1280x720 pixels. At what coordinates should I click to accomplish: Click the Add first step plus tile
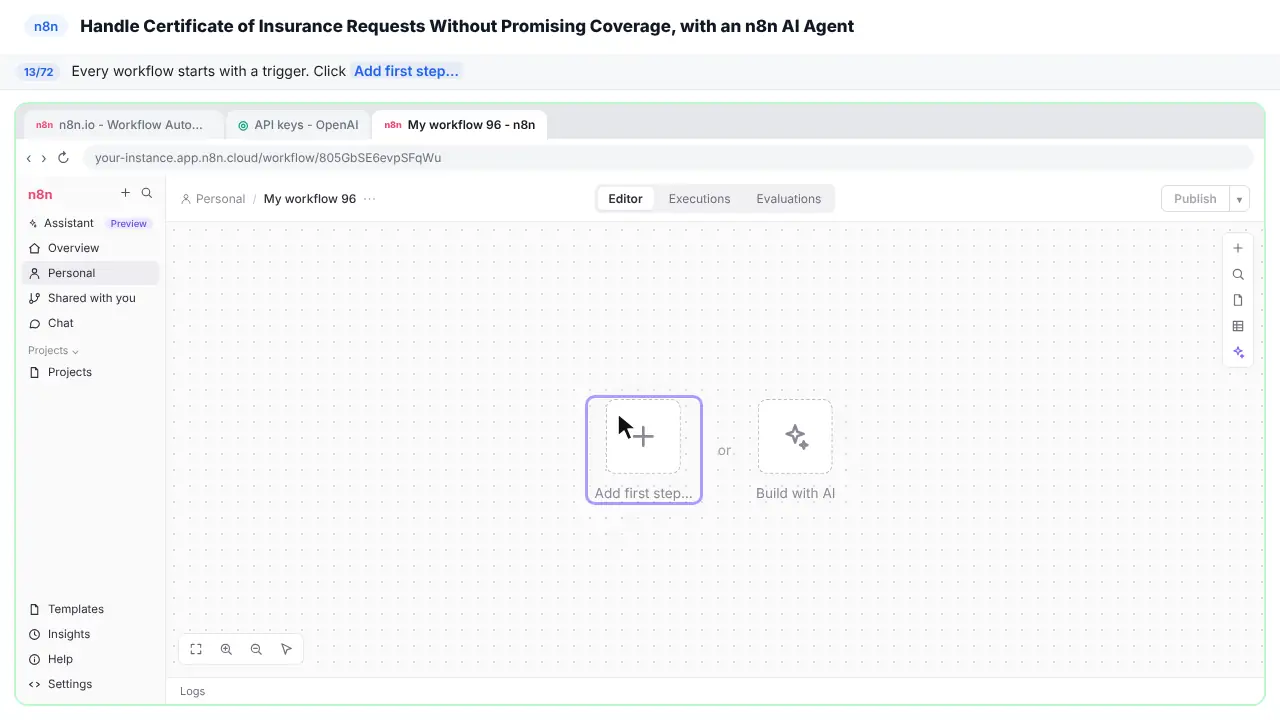643,437
